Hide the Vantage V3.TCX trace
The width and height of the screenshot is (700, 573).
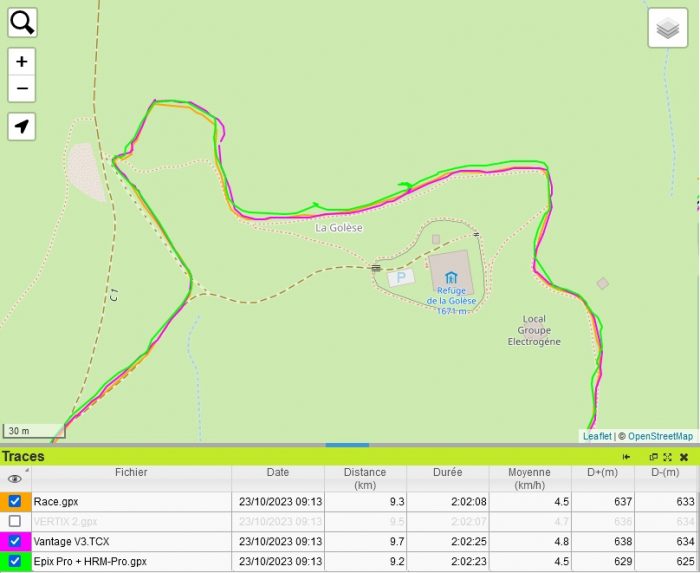14,541
